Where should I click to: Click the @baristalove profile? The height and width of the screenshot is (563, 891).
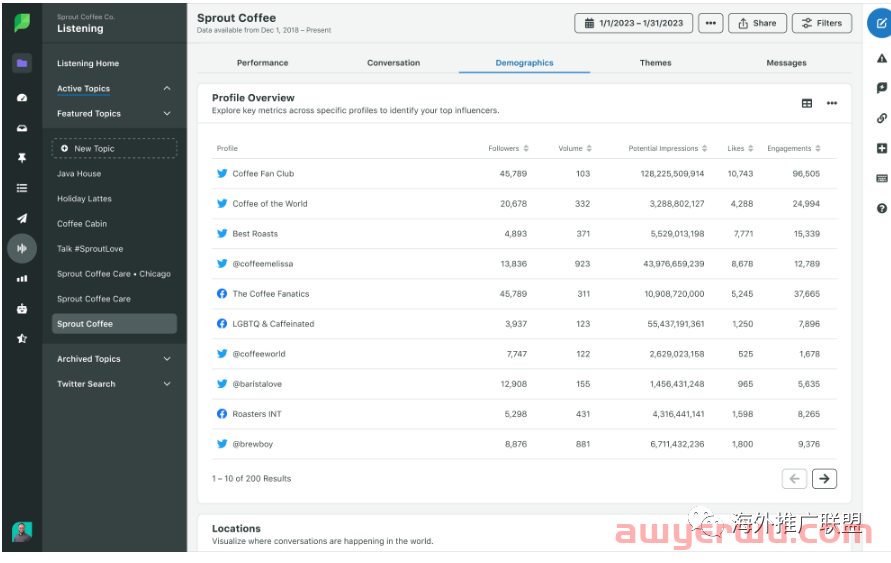pos(257,384)
